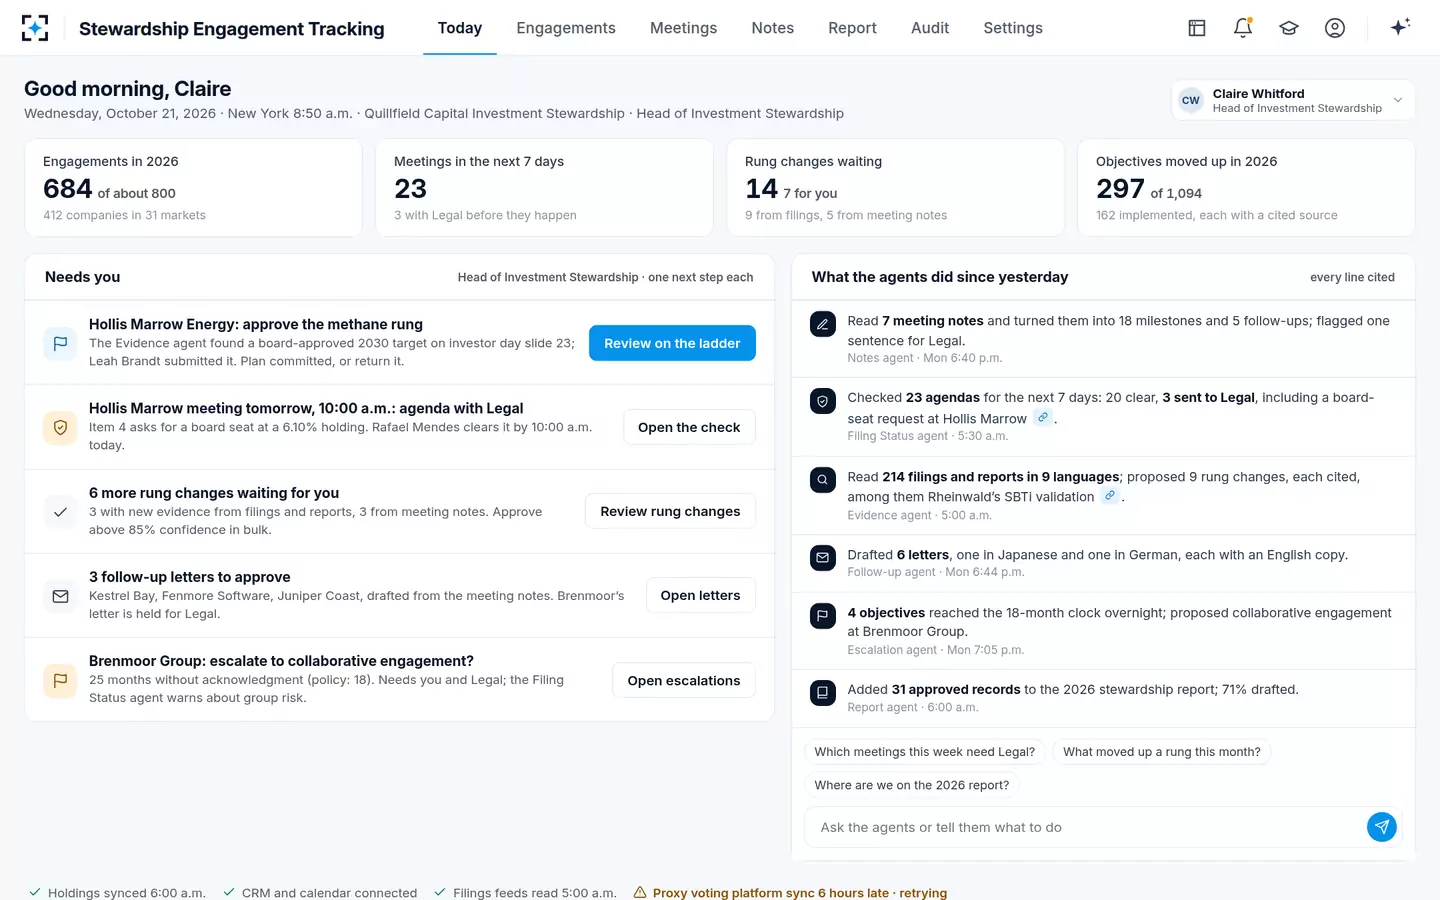Select 'Which meetings this week need Legal?' suggestion

pyautogui.click(x=925, y=752)
